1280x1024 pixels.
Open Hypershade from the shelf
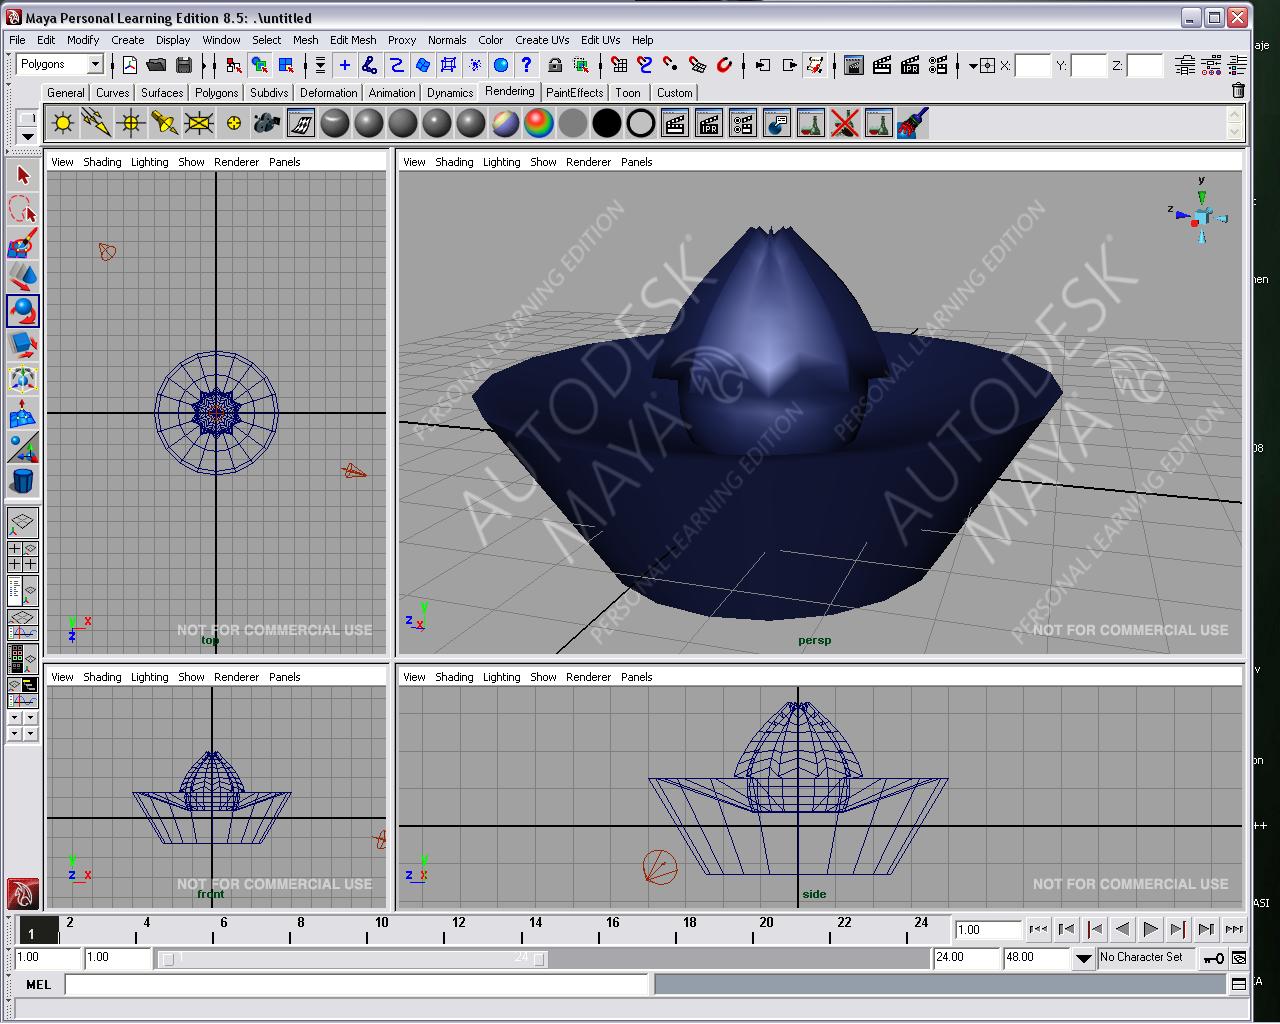point(301,124)
